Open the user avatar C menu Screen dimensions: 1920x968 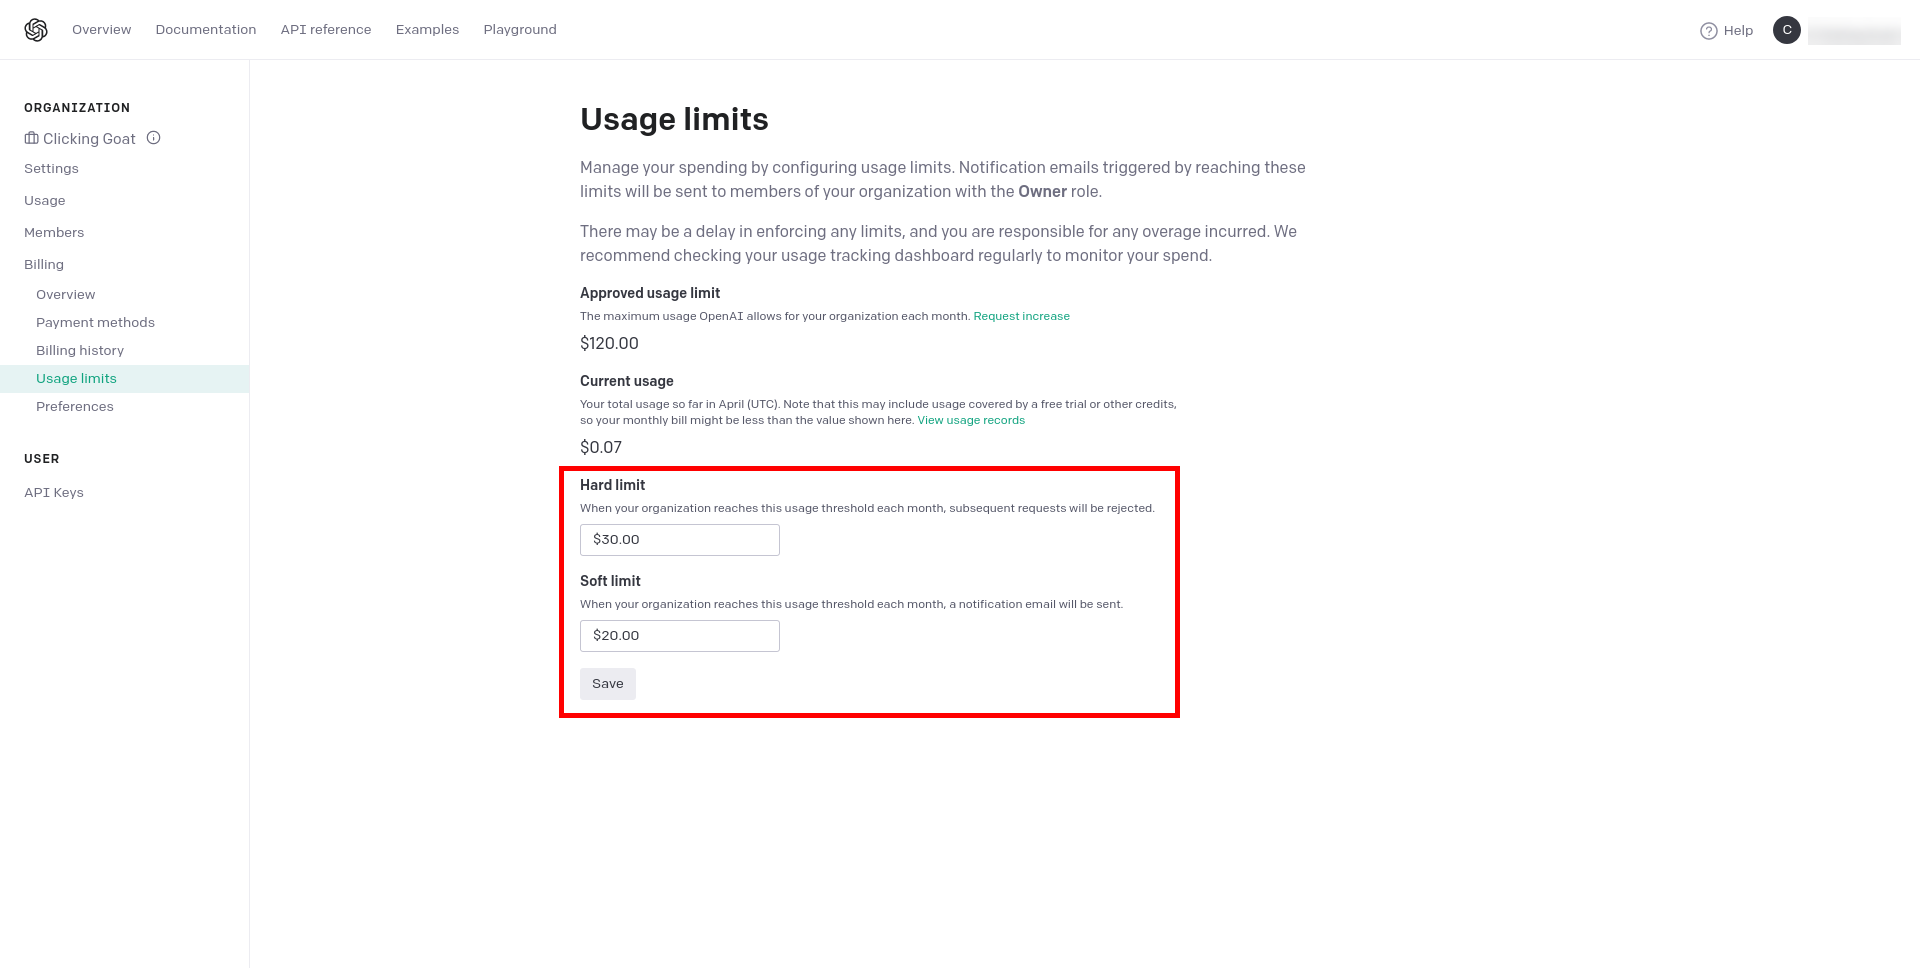click(1787, 30)
